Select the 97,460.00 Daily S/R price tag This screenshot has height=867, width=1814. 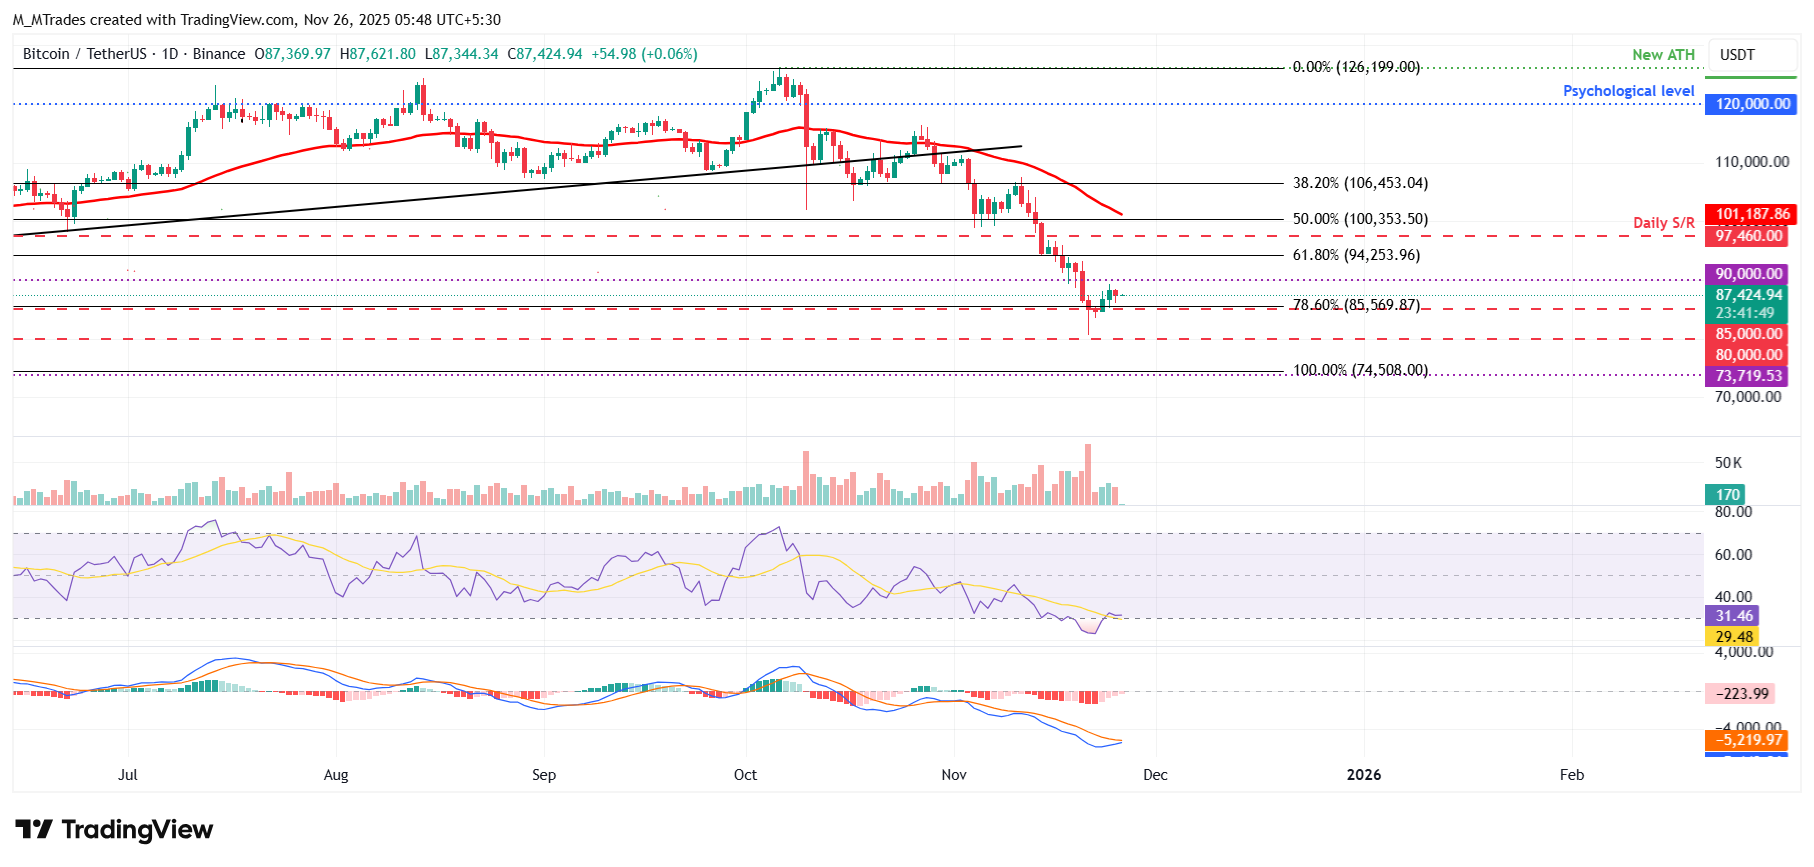pos(1750,236)
